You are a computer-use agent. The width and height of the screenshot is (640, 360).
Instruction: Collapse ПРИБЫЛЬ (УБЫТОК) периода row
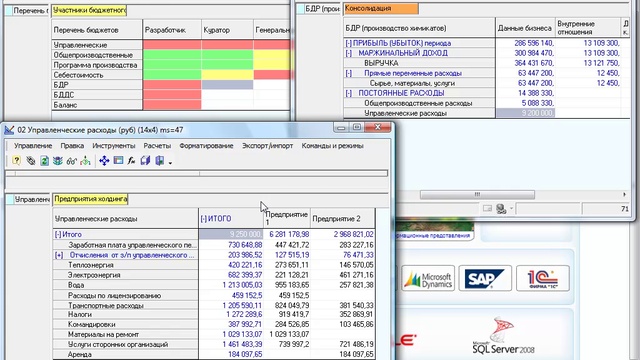(x=348, y=43)
